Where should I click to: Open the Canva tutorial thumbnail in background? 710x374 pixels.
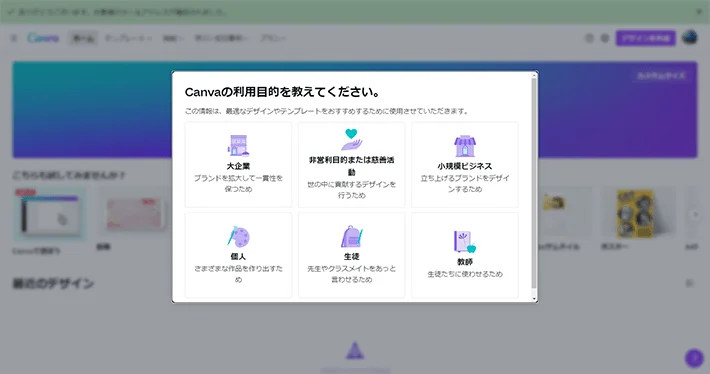tap(50, 214)
